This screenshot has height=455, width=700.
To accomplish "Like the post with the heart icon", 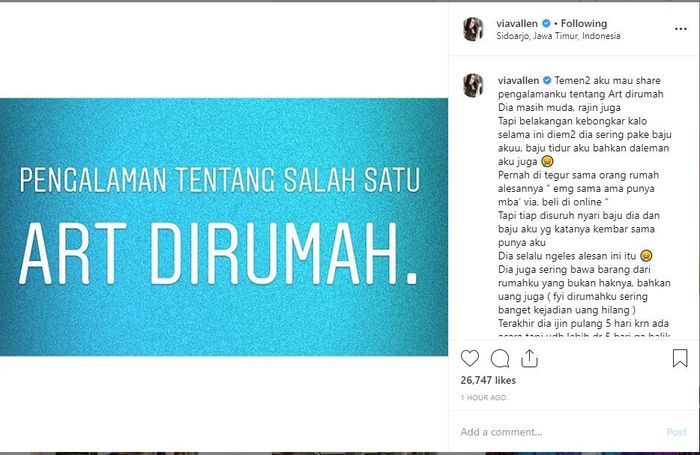I will 470,358.
